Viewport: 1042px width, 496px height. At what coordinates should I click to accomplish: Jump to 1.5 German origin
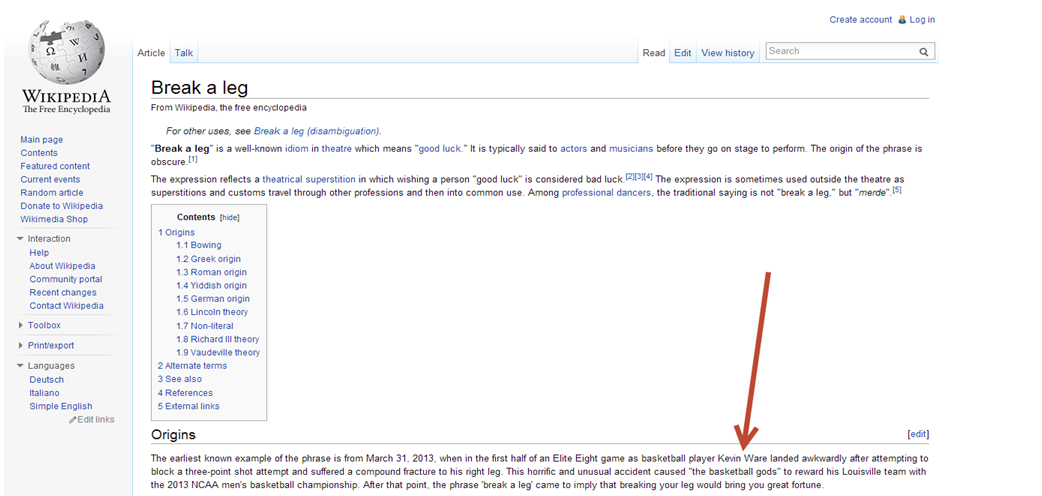pos(213,299)
